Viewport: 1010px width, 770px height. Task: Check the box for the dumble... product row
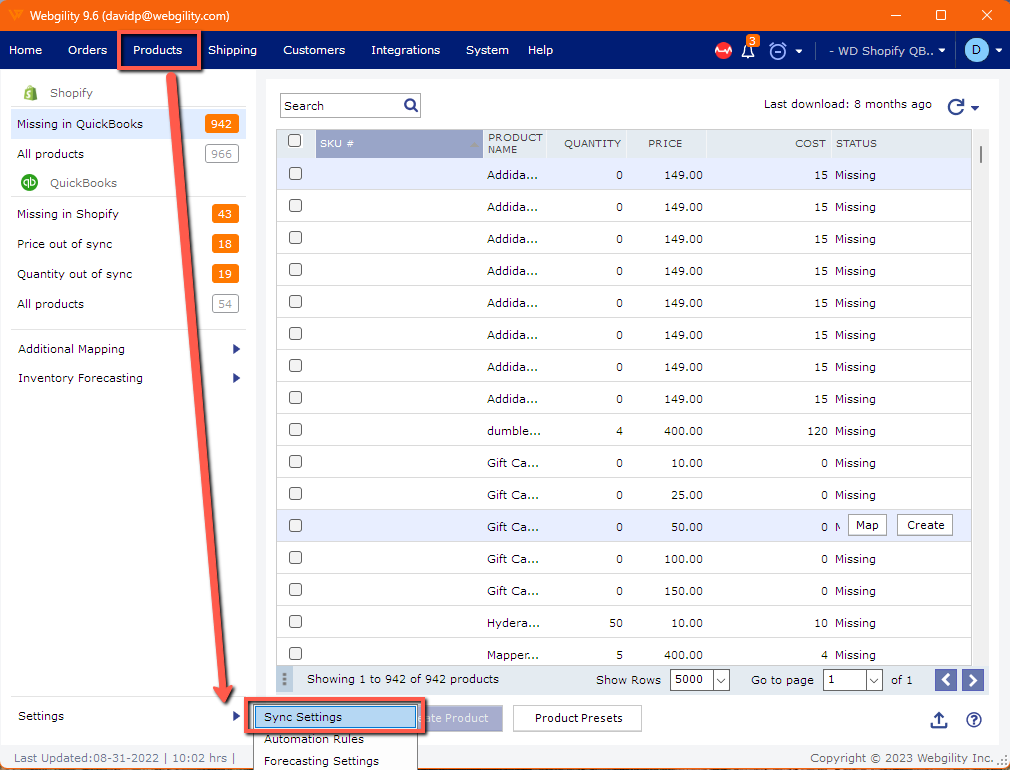[x=296, y=430]
